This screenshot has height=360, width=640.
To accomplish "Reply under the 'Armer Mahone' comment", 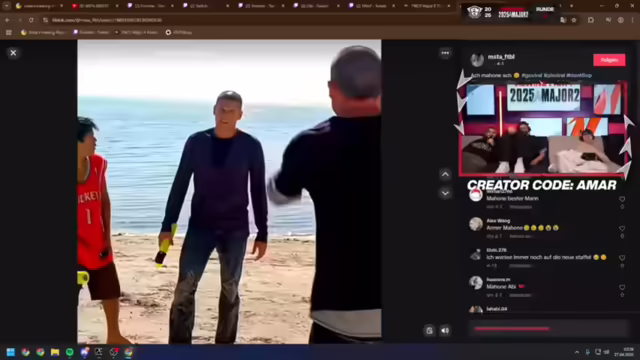I will click(521, 236).
